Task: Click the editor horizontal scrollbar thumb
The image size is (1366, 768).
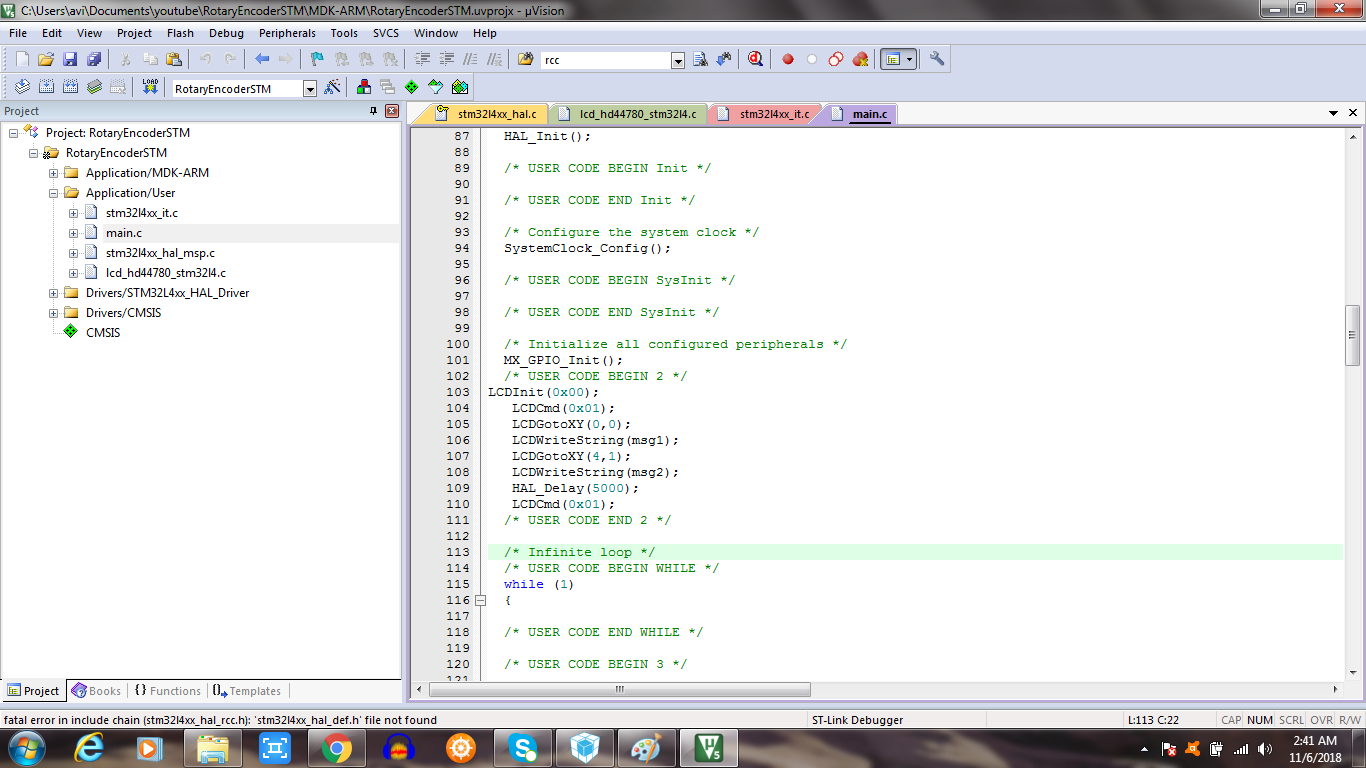Action: pyautogui.click(x=620, y=690)
